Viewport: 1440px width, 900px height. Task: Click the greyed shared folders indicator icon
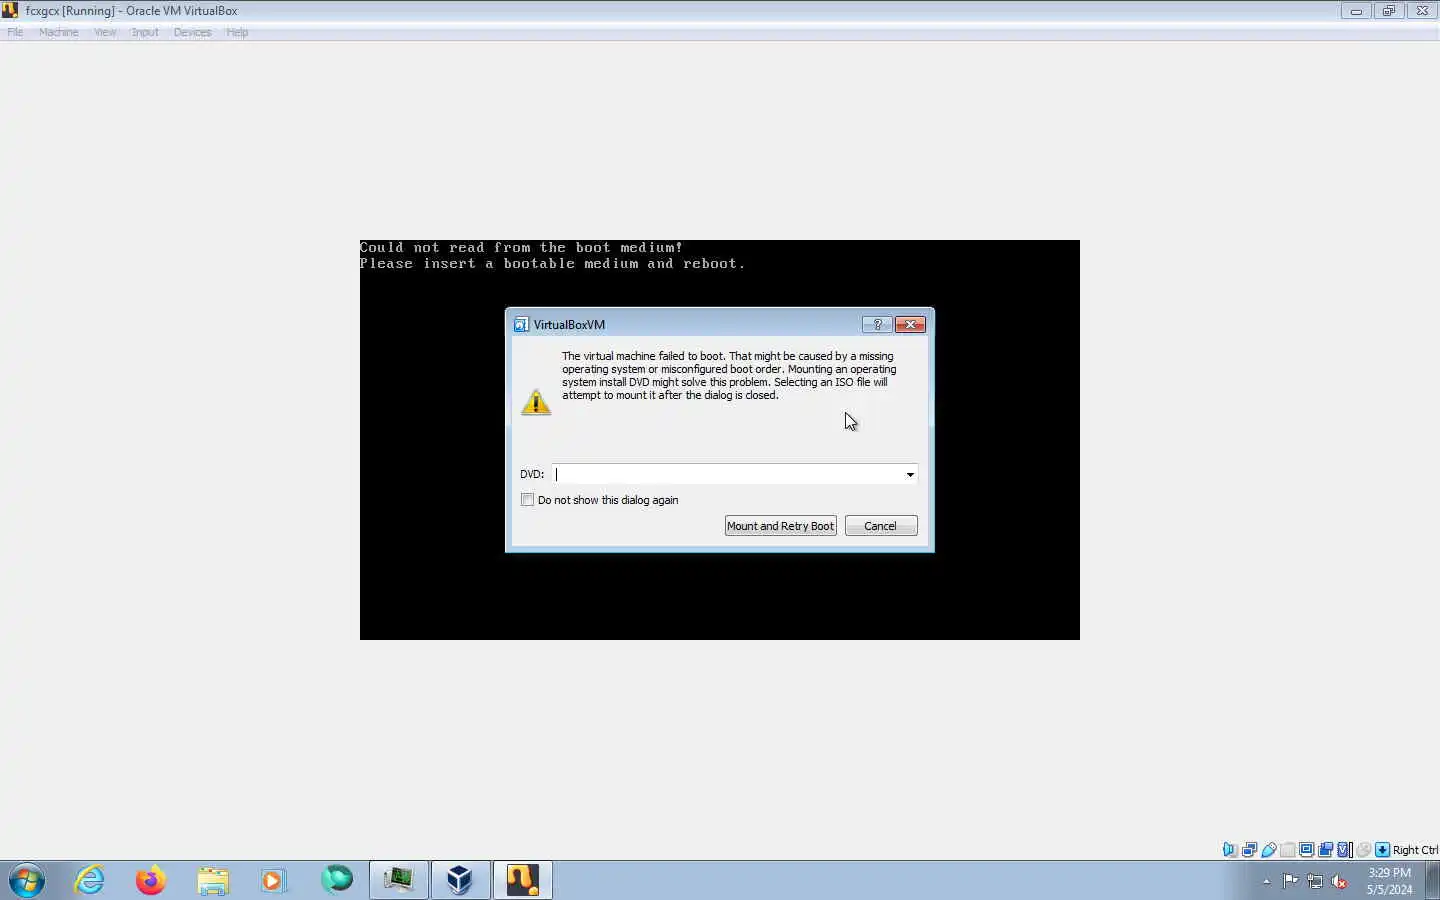(1288, 850)
